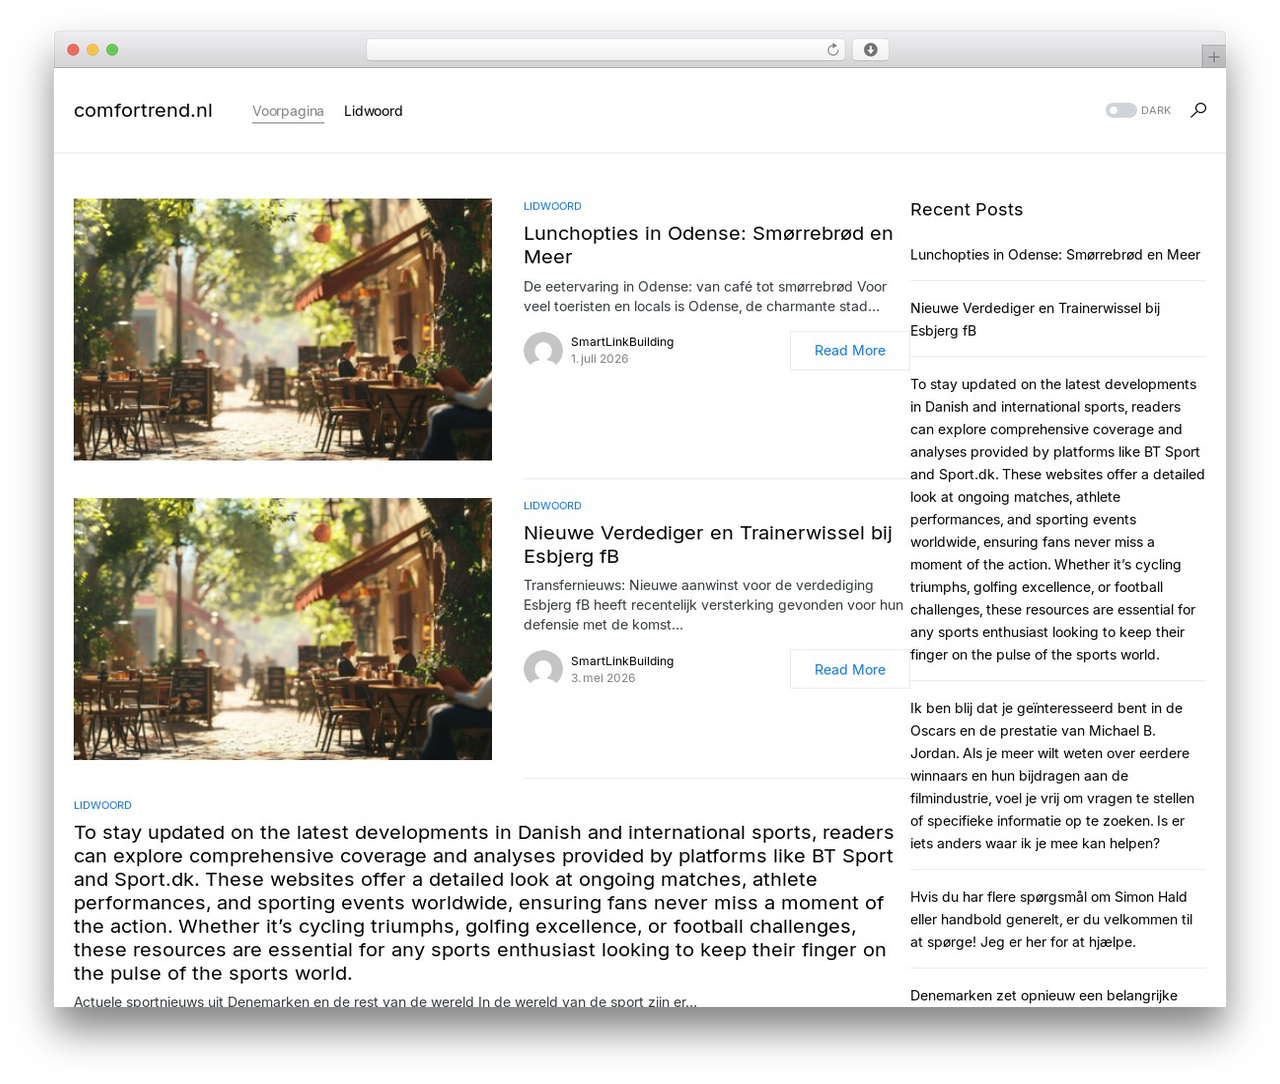1280x1084 pixels.
Task: Click the green maximize window button
Action: pos(112,50)
